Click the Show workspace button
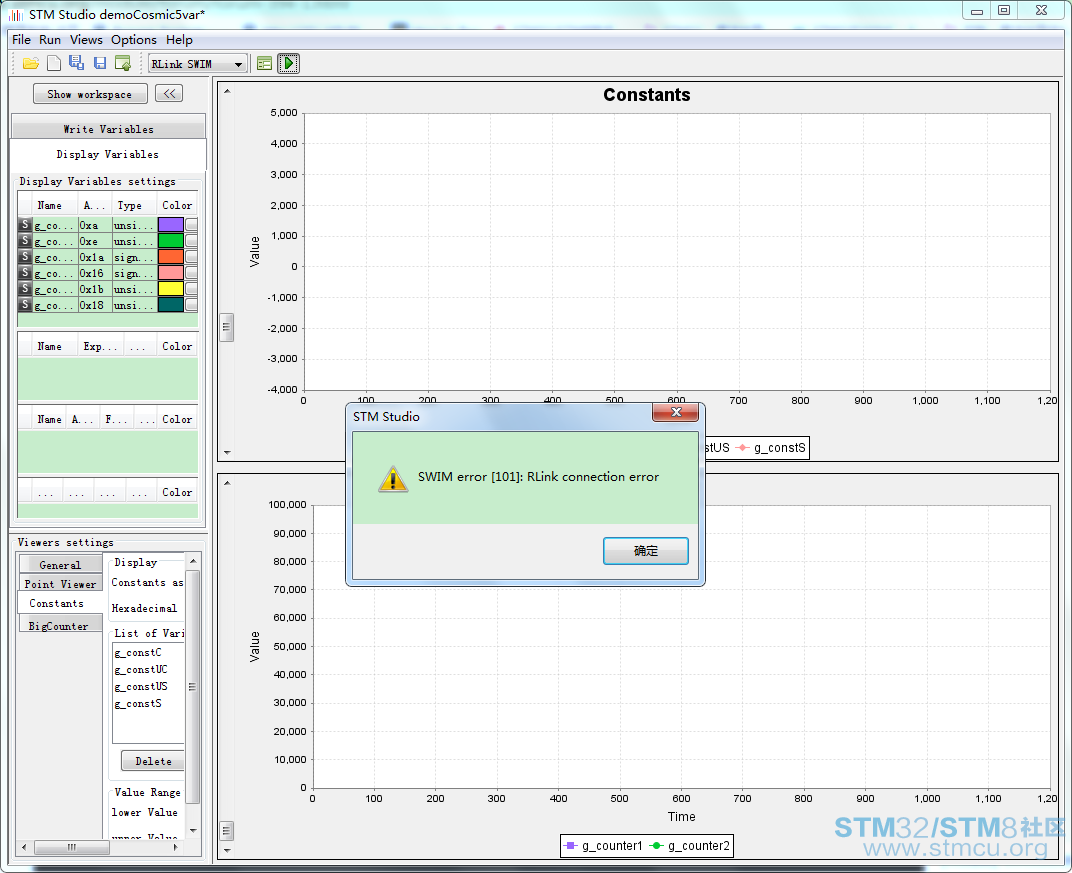This screenshot has width=1072, height=873. (x=90, y=94)
